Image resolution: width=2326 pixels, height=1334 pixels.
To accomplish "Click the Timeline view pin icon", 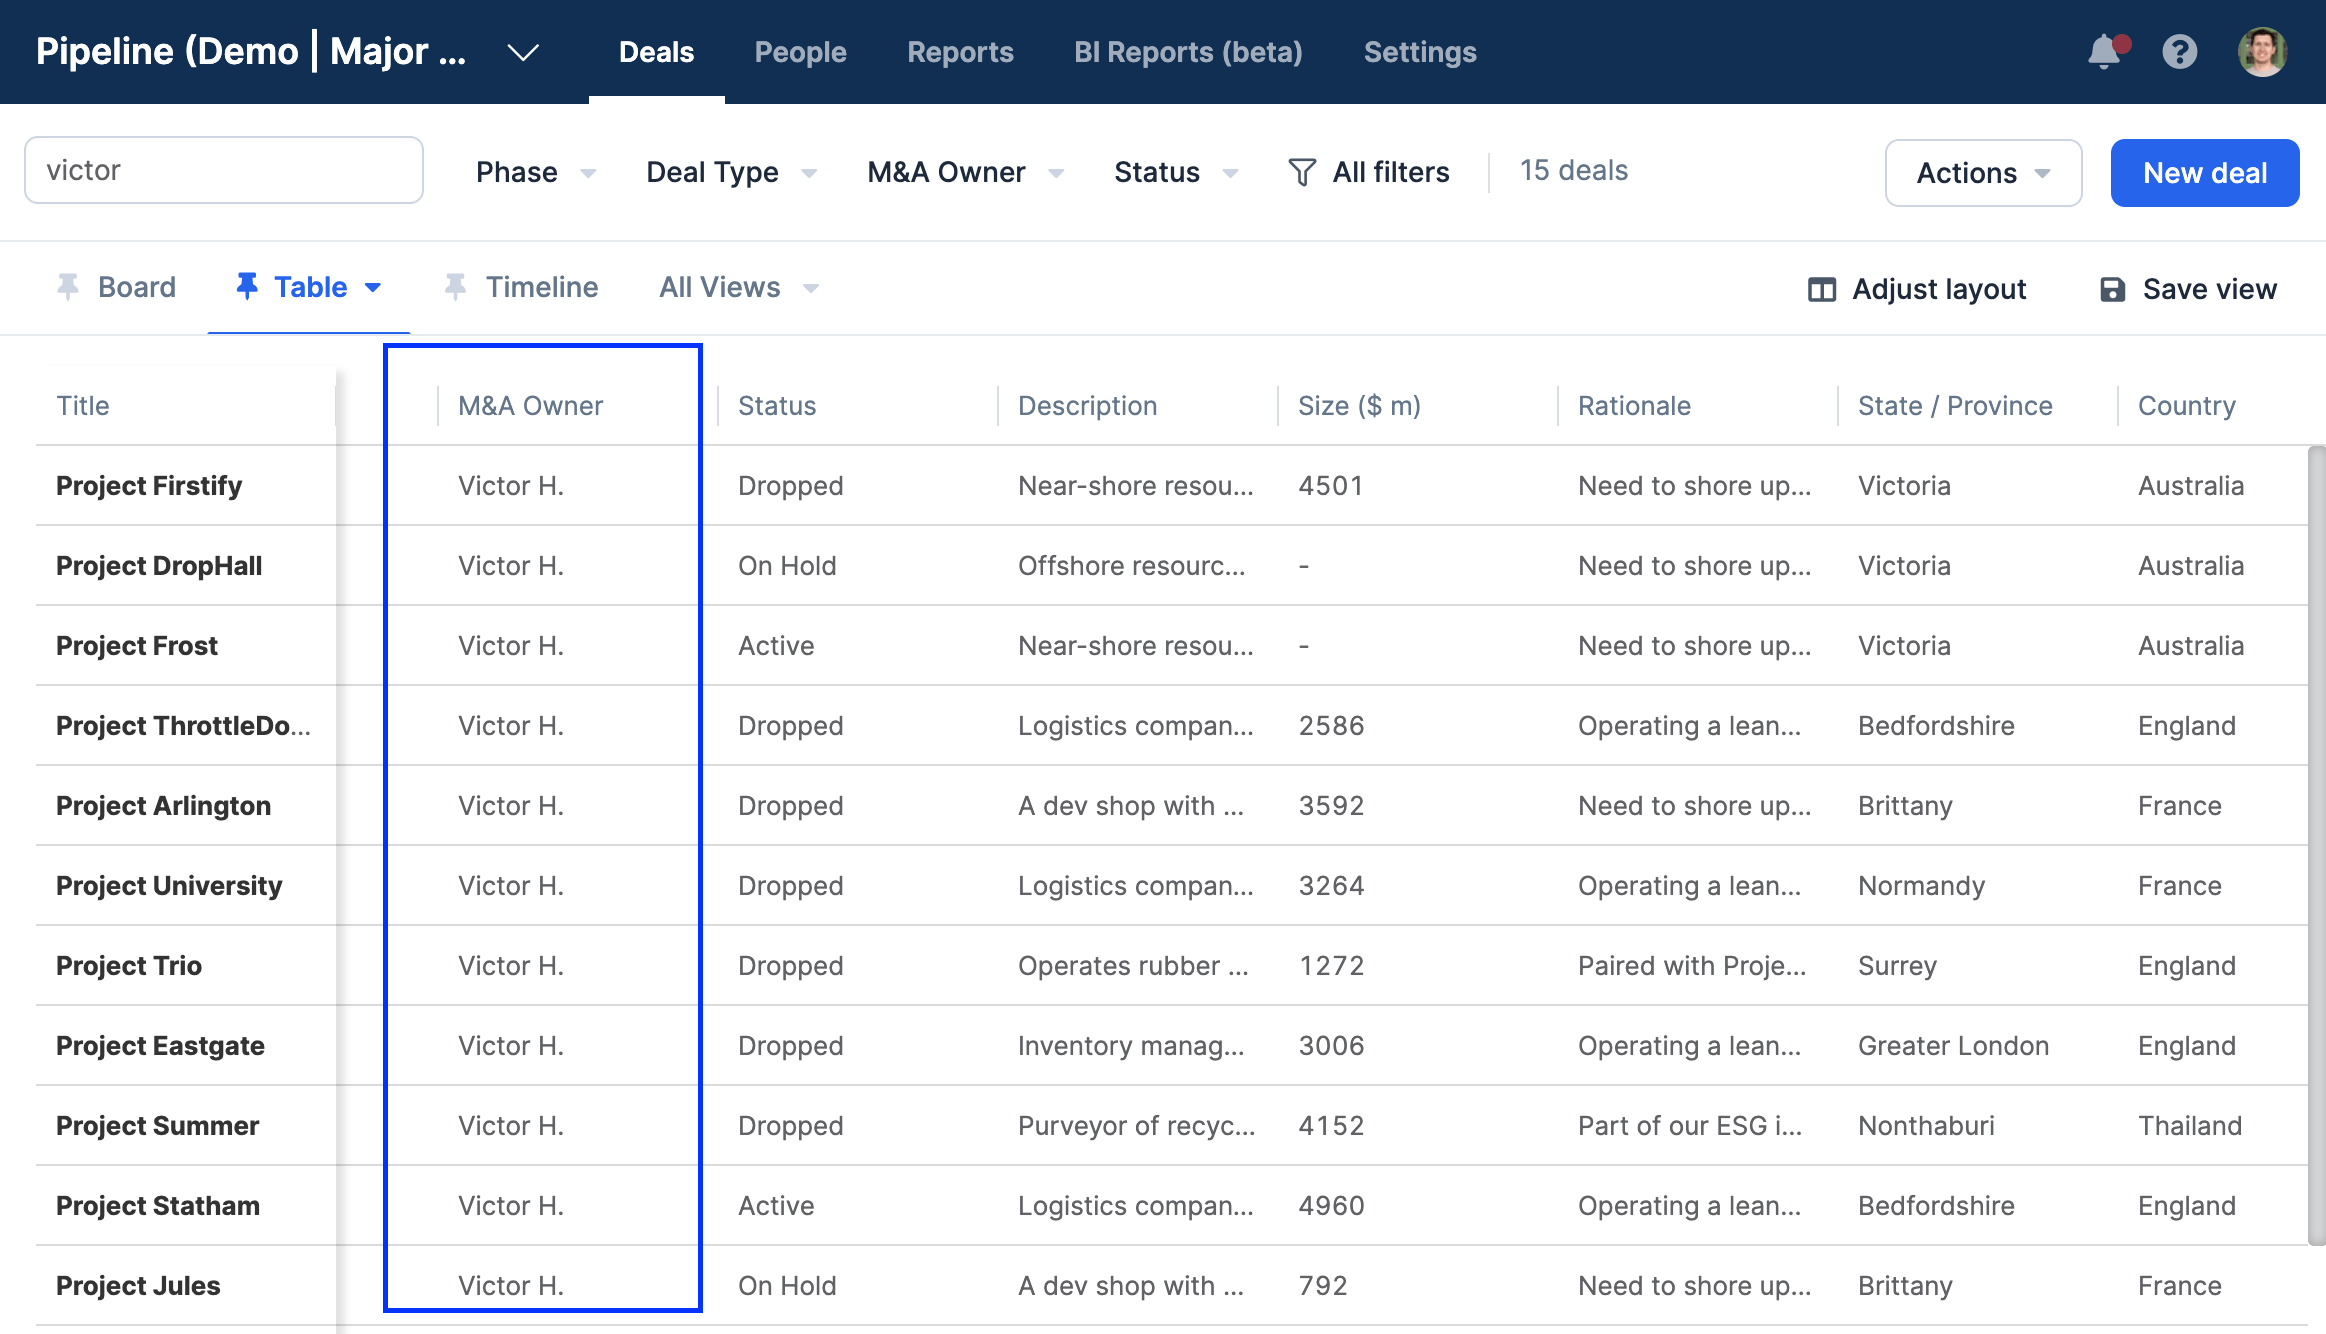I will tap(455, 287).
